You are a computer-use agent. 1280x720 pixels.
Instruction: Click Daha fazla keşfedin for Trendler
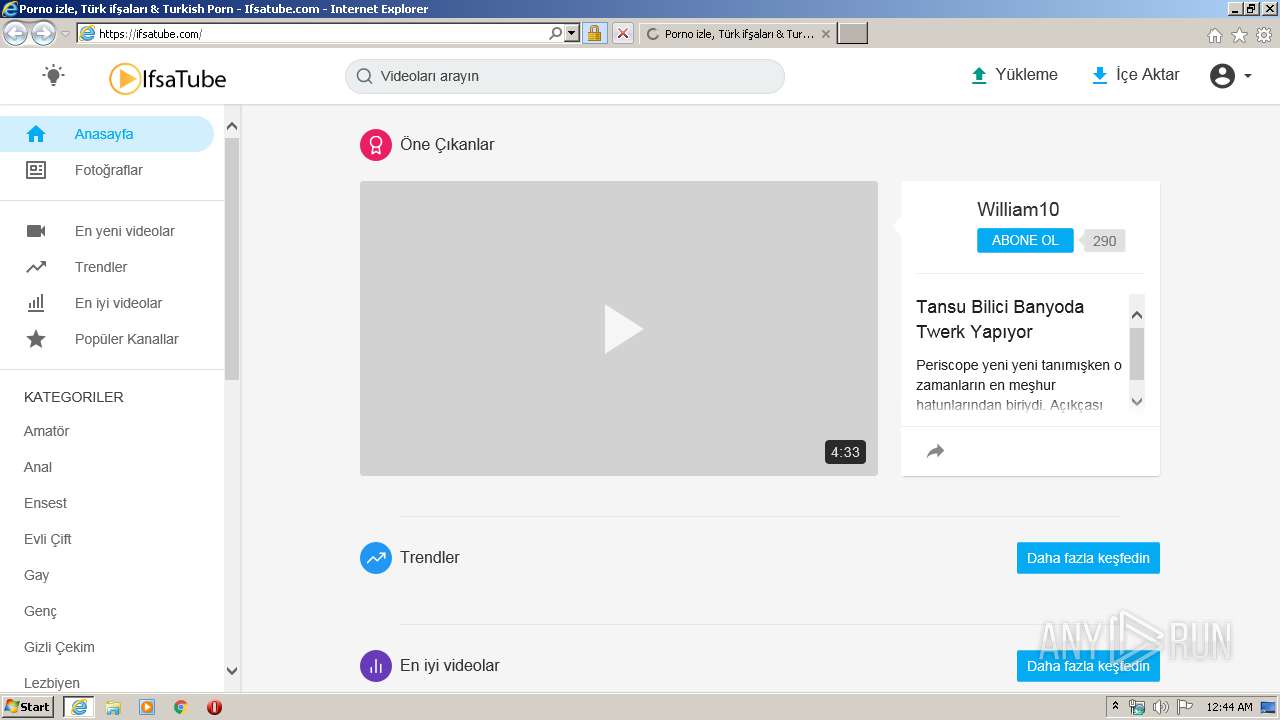point(1088,558)
